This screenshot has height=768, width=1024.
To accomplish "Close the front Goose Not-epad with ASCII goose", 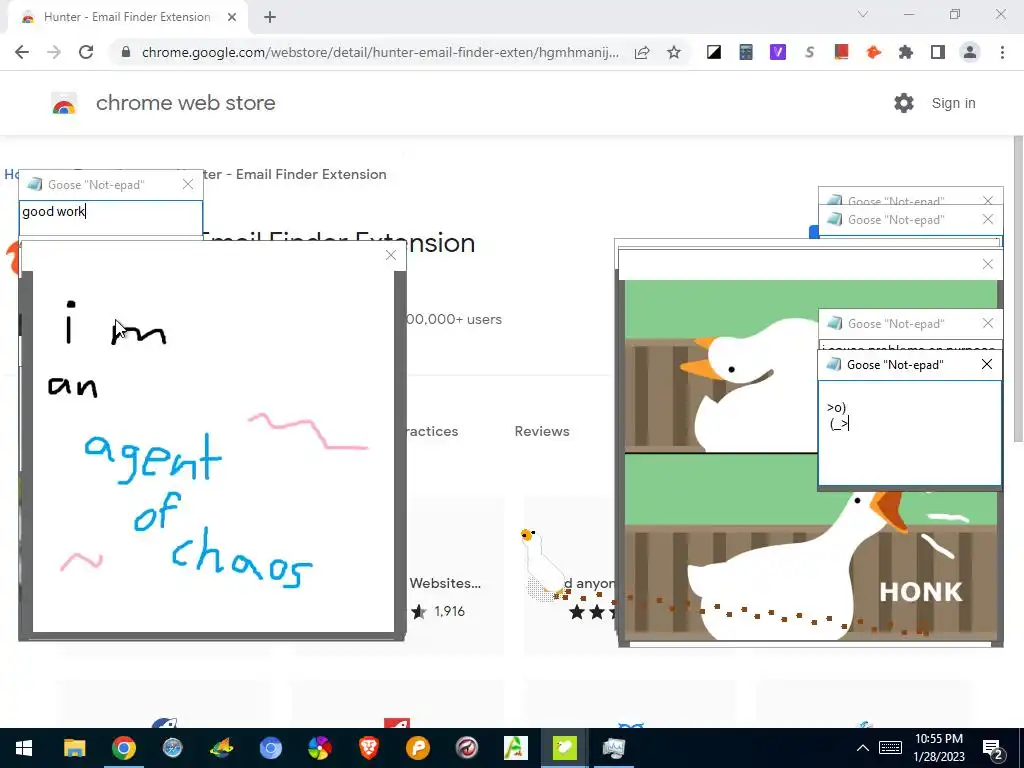I will tap(987, 364).
